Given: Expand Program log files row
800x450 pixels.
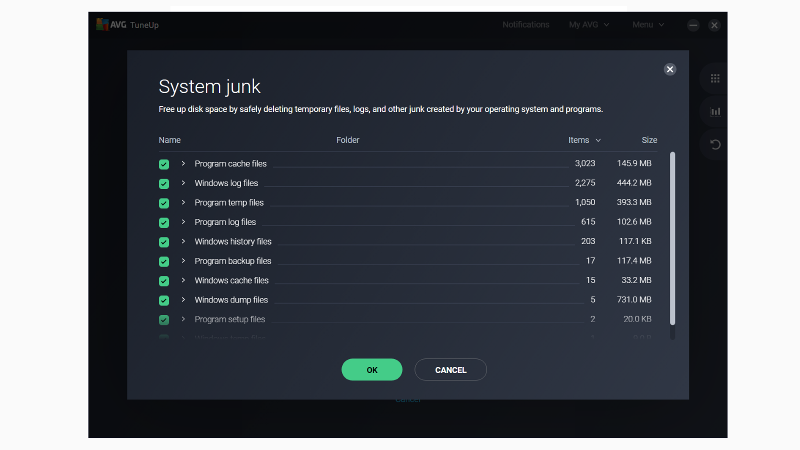Looking at the screenshot, I should point(183,222).
